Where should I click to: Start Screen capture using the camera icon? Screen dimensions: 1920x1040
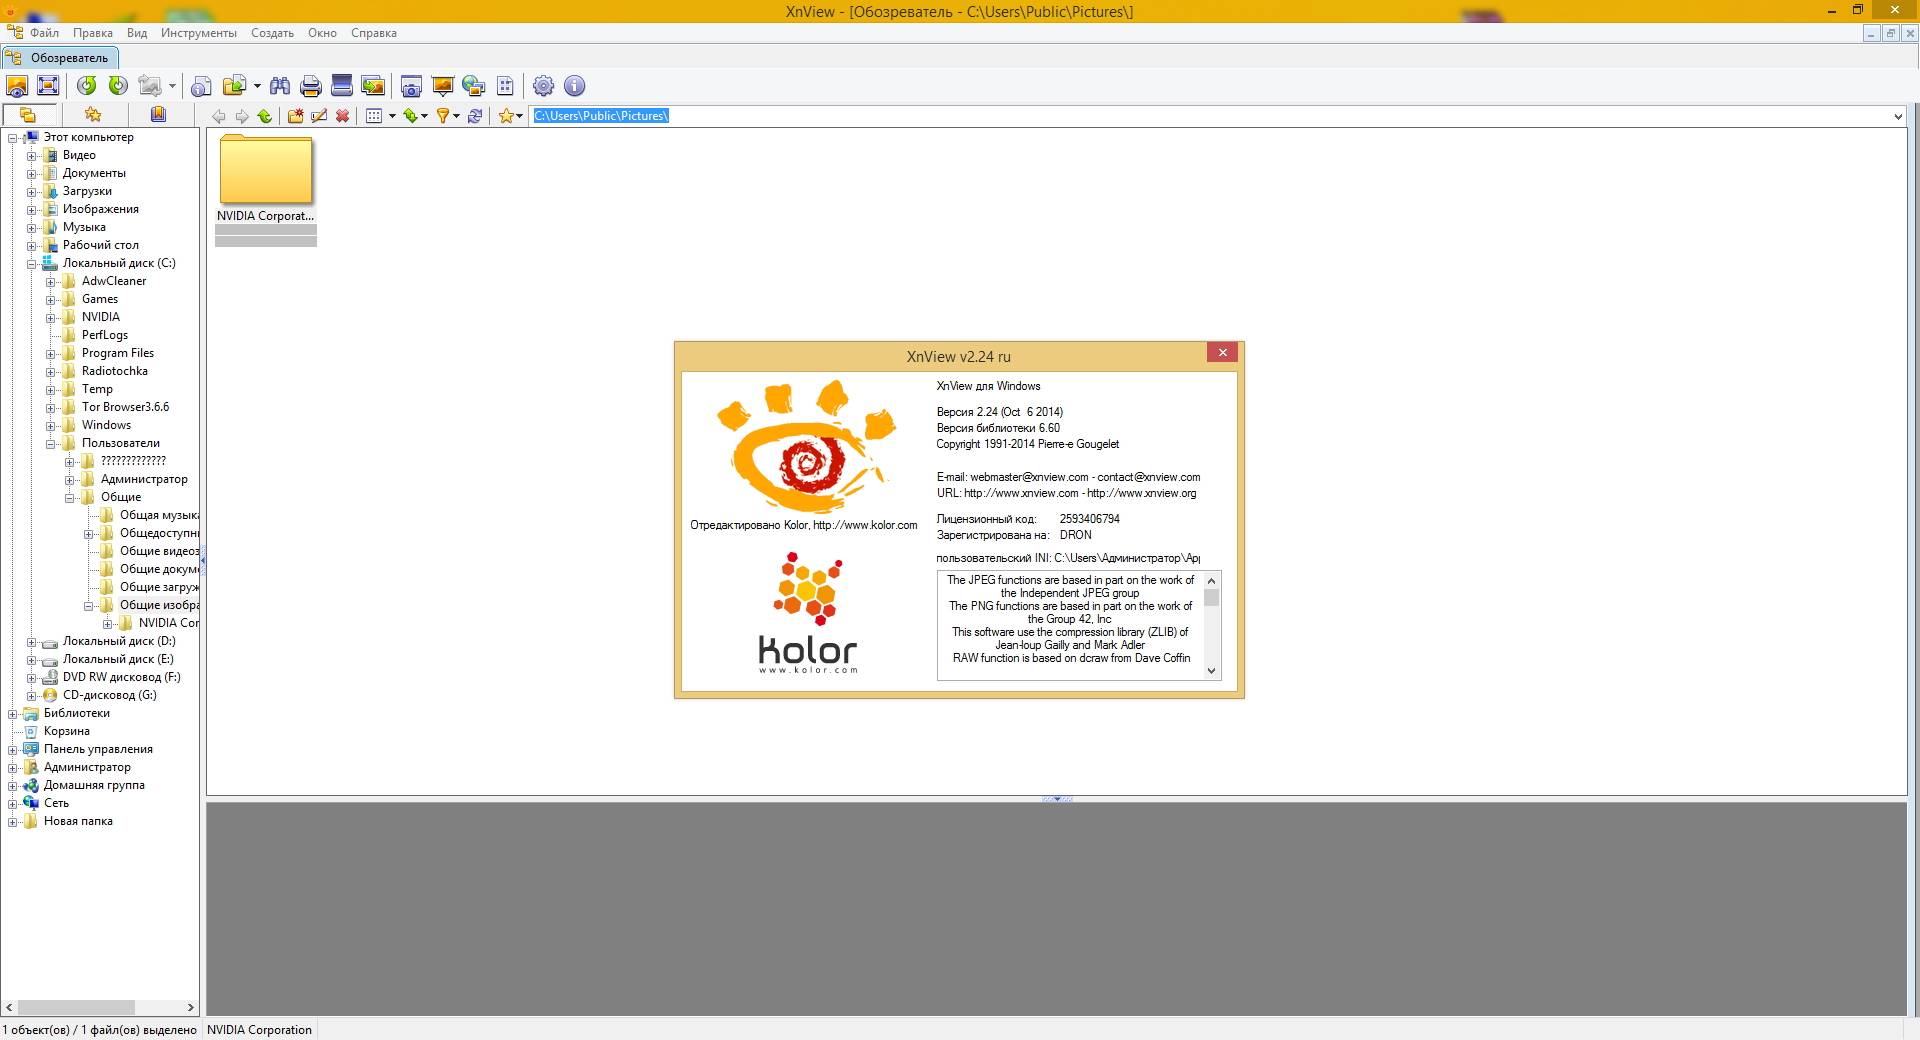coord(411,86)
